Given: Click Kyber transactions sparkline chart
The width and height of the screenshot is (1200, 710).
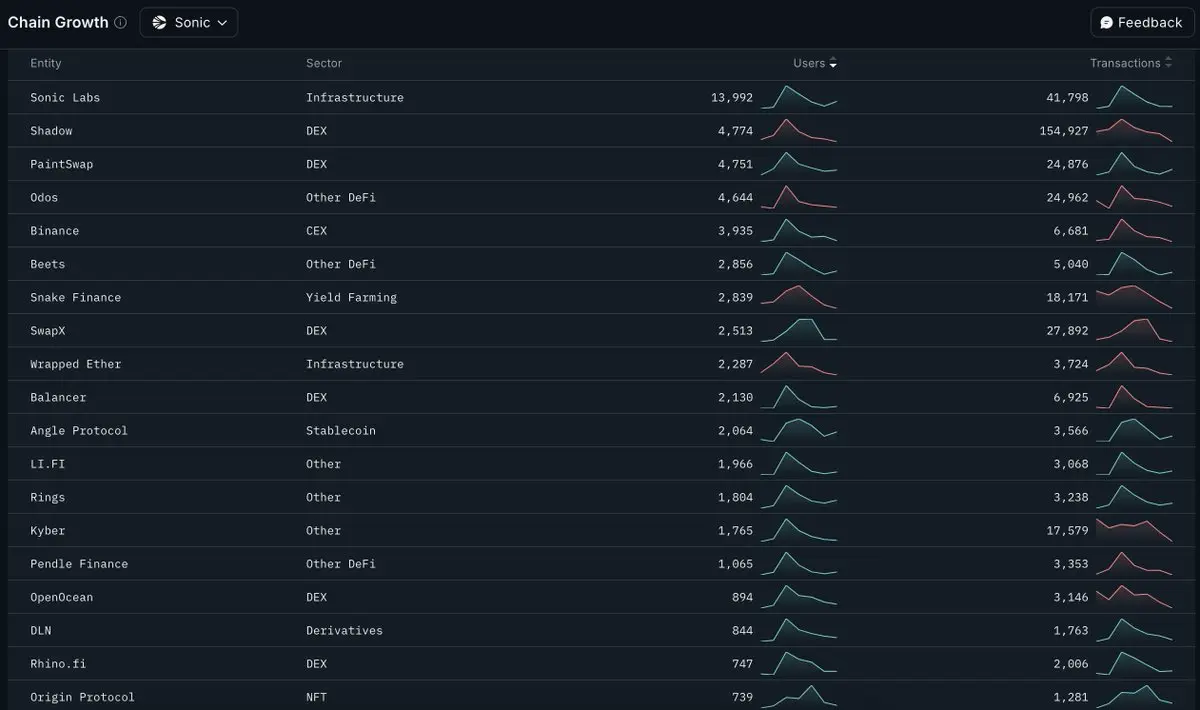Looking at the screenshot, I should tap(1134, 531).
